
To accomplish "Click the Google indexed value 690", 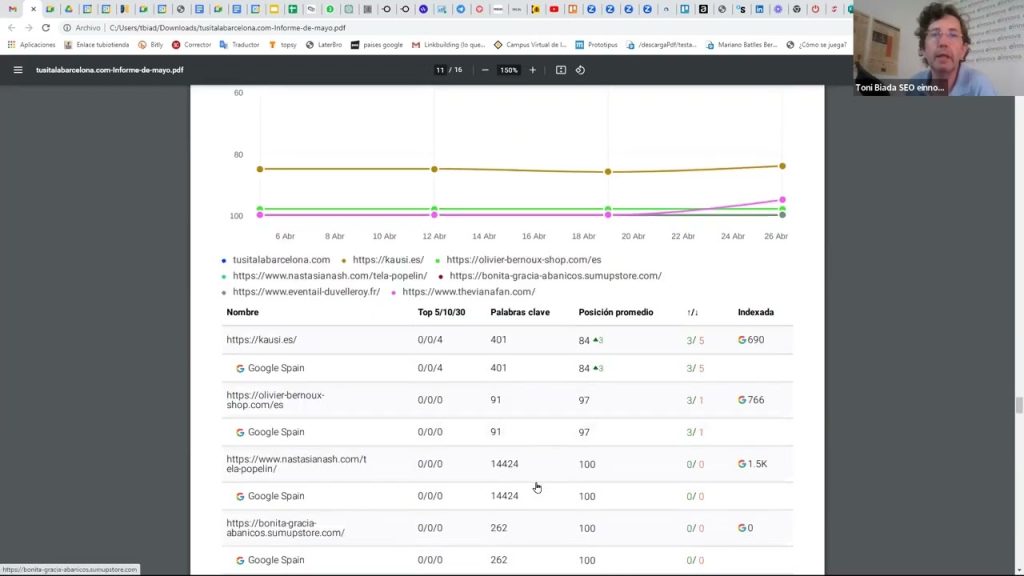I will click(x=751, y=340).
